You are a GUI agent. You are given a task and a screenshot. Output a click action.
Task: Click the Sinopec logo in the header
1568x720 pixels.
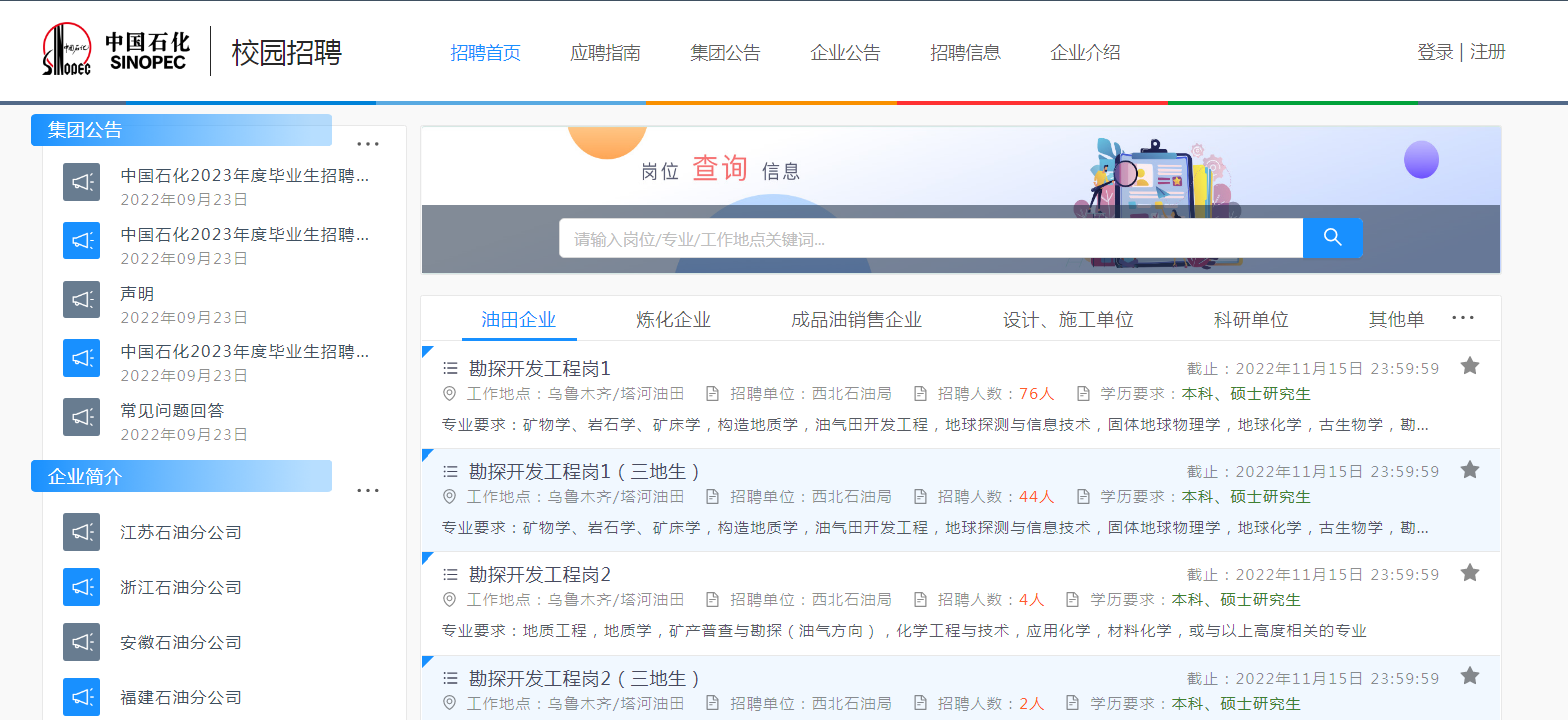[115, 51]
